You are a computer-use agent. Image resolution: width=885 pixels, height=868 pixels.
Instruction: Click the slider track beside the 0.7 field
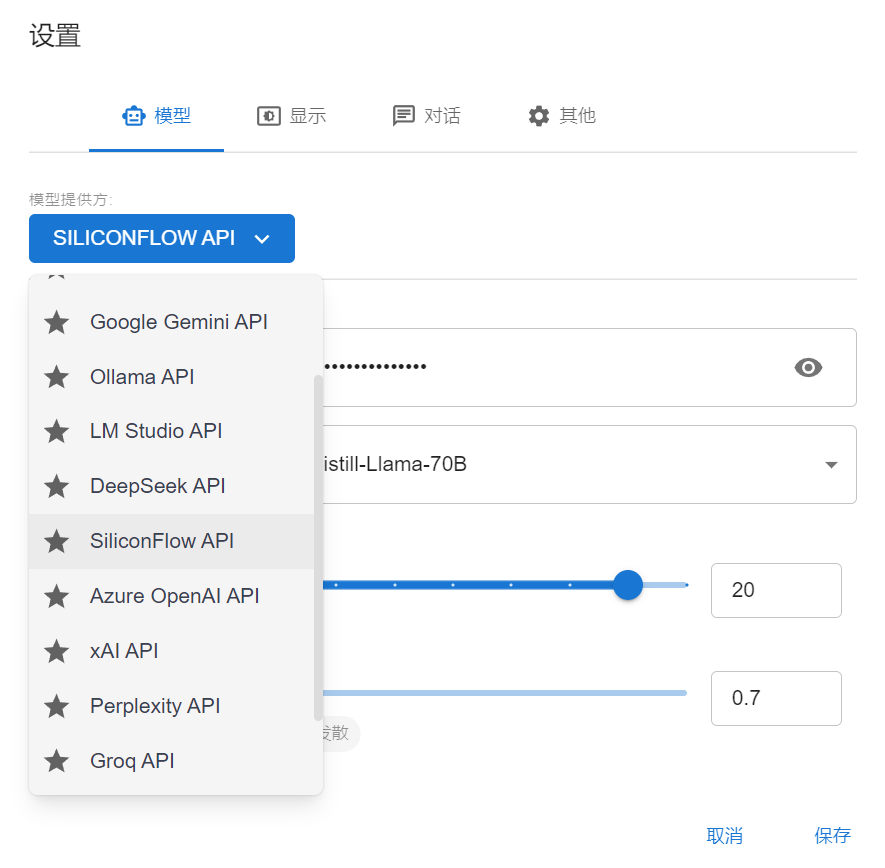point(505,693)
